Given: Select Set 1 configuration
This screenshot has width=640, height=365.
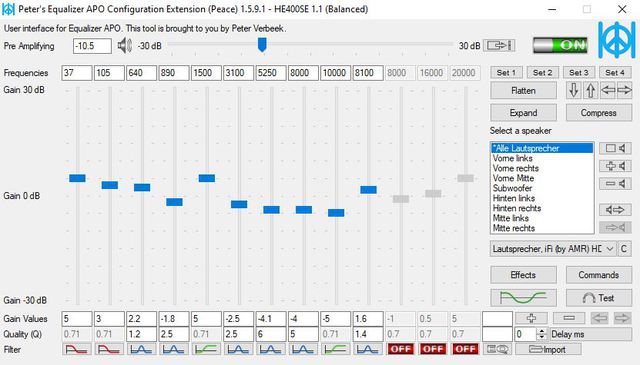Looking at the screenshot, I should tap(506, 72).
